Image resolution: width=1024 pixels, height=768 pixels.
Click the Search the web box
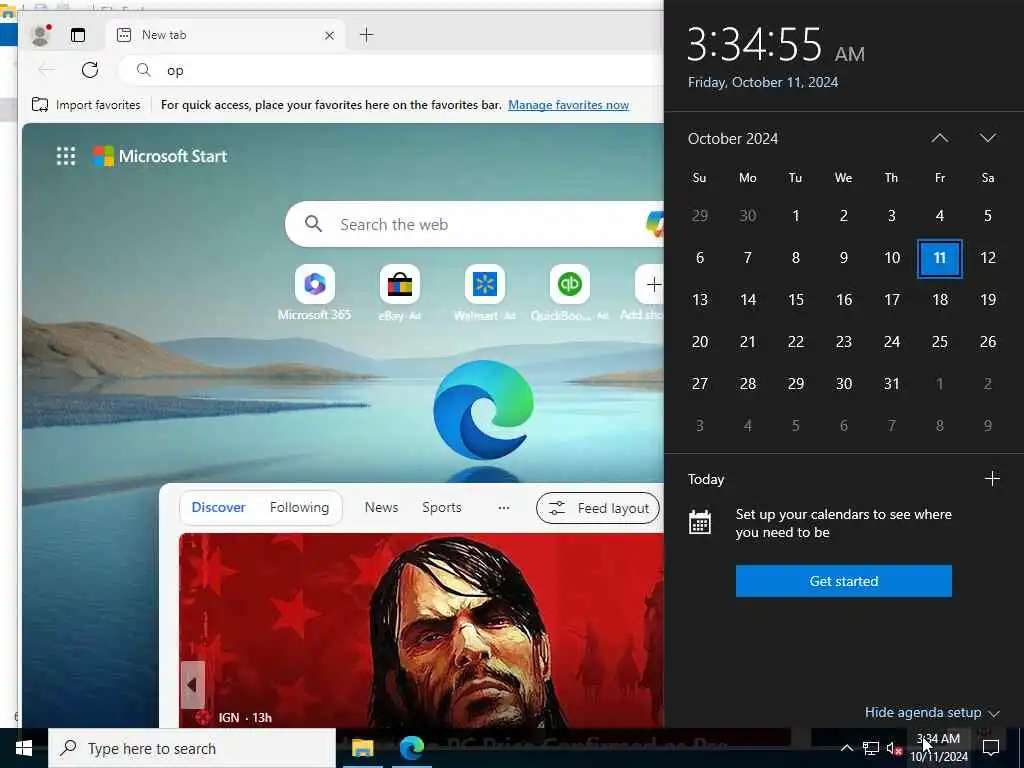474,224
